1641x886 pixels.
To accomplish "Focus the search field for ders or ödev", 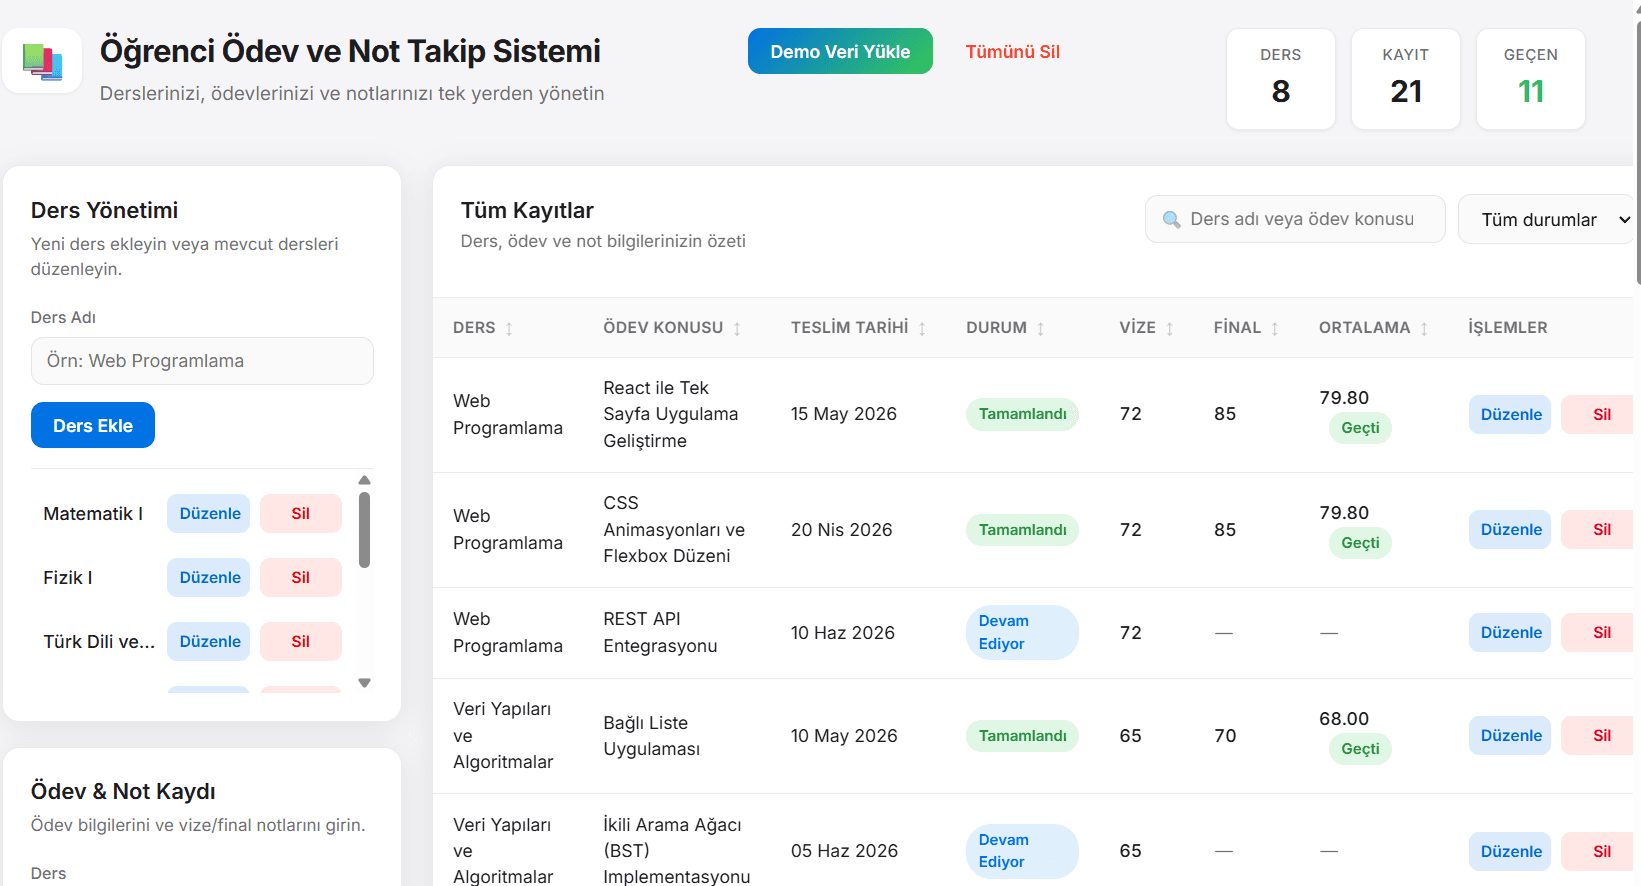I will point(1295,219).
